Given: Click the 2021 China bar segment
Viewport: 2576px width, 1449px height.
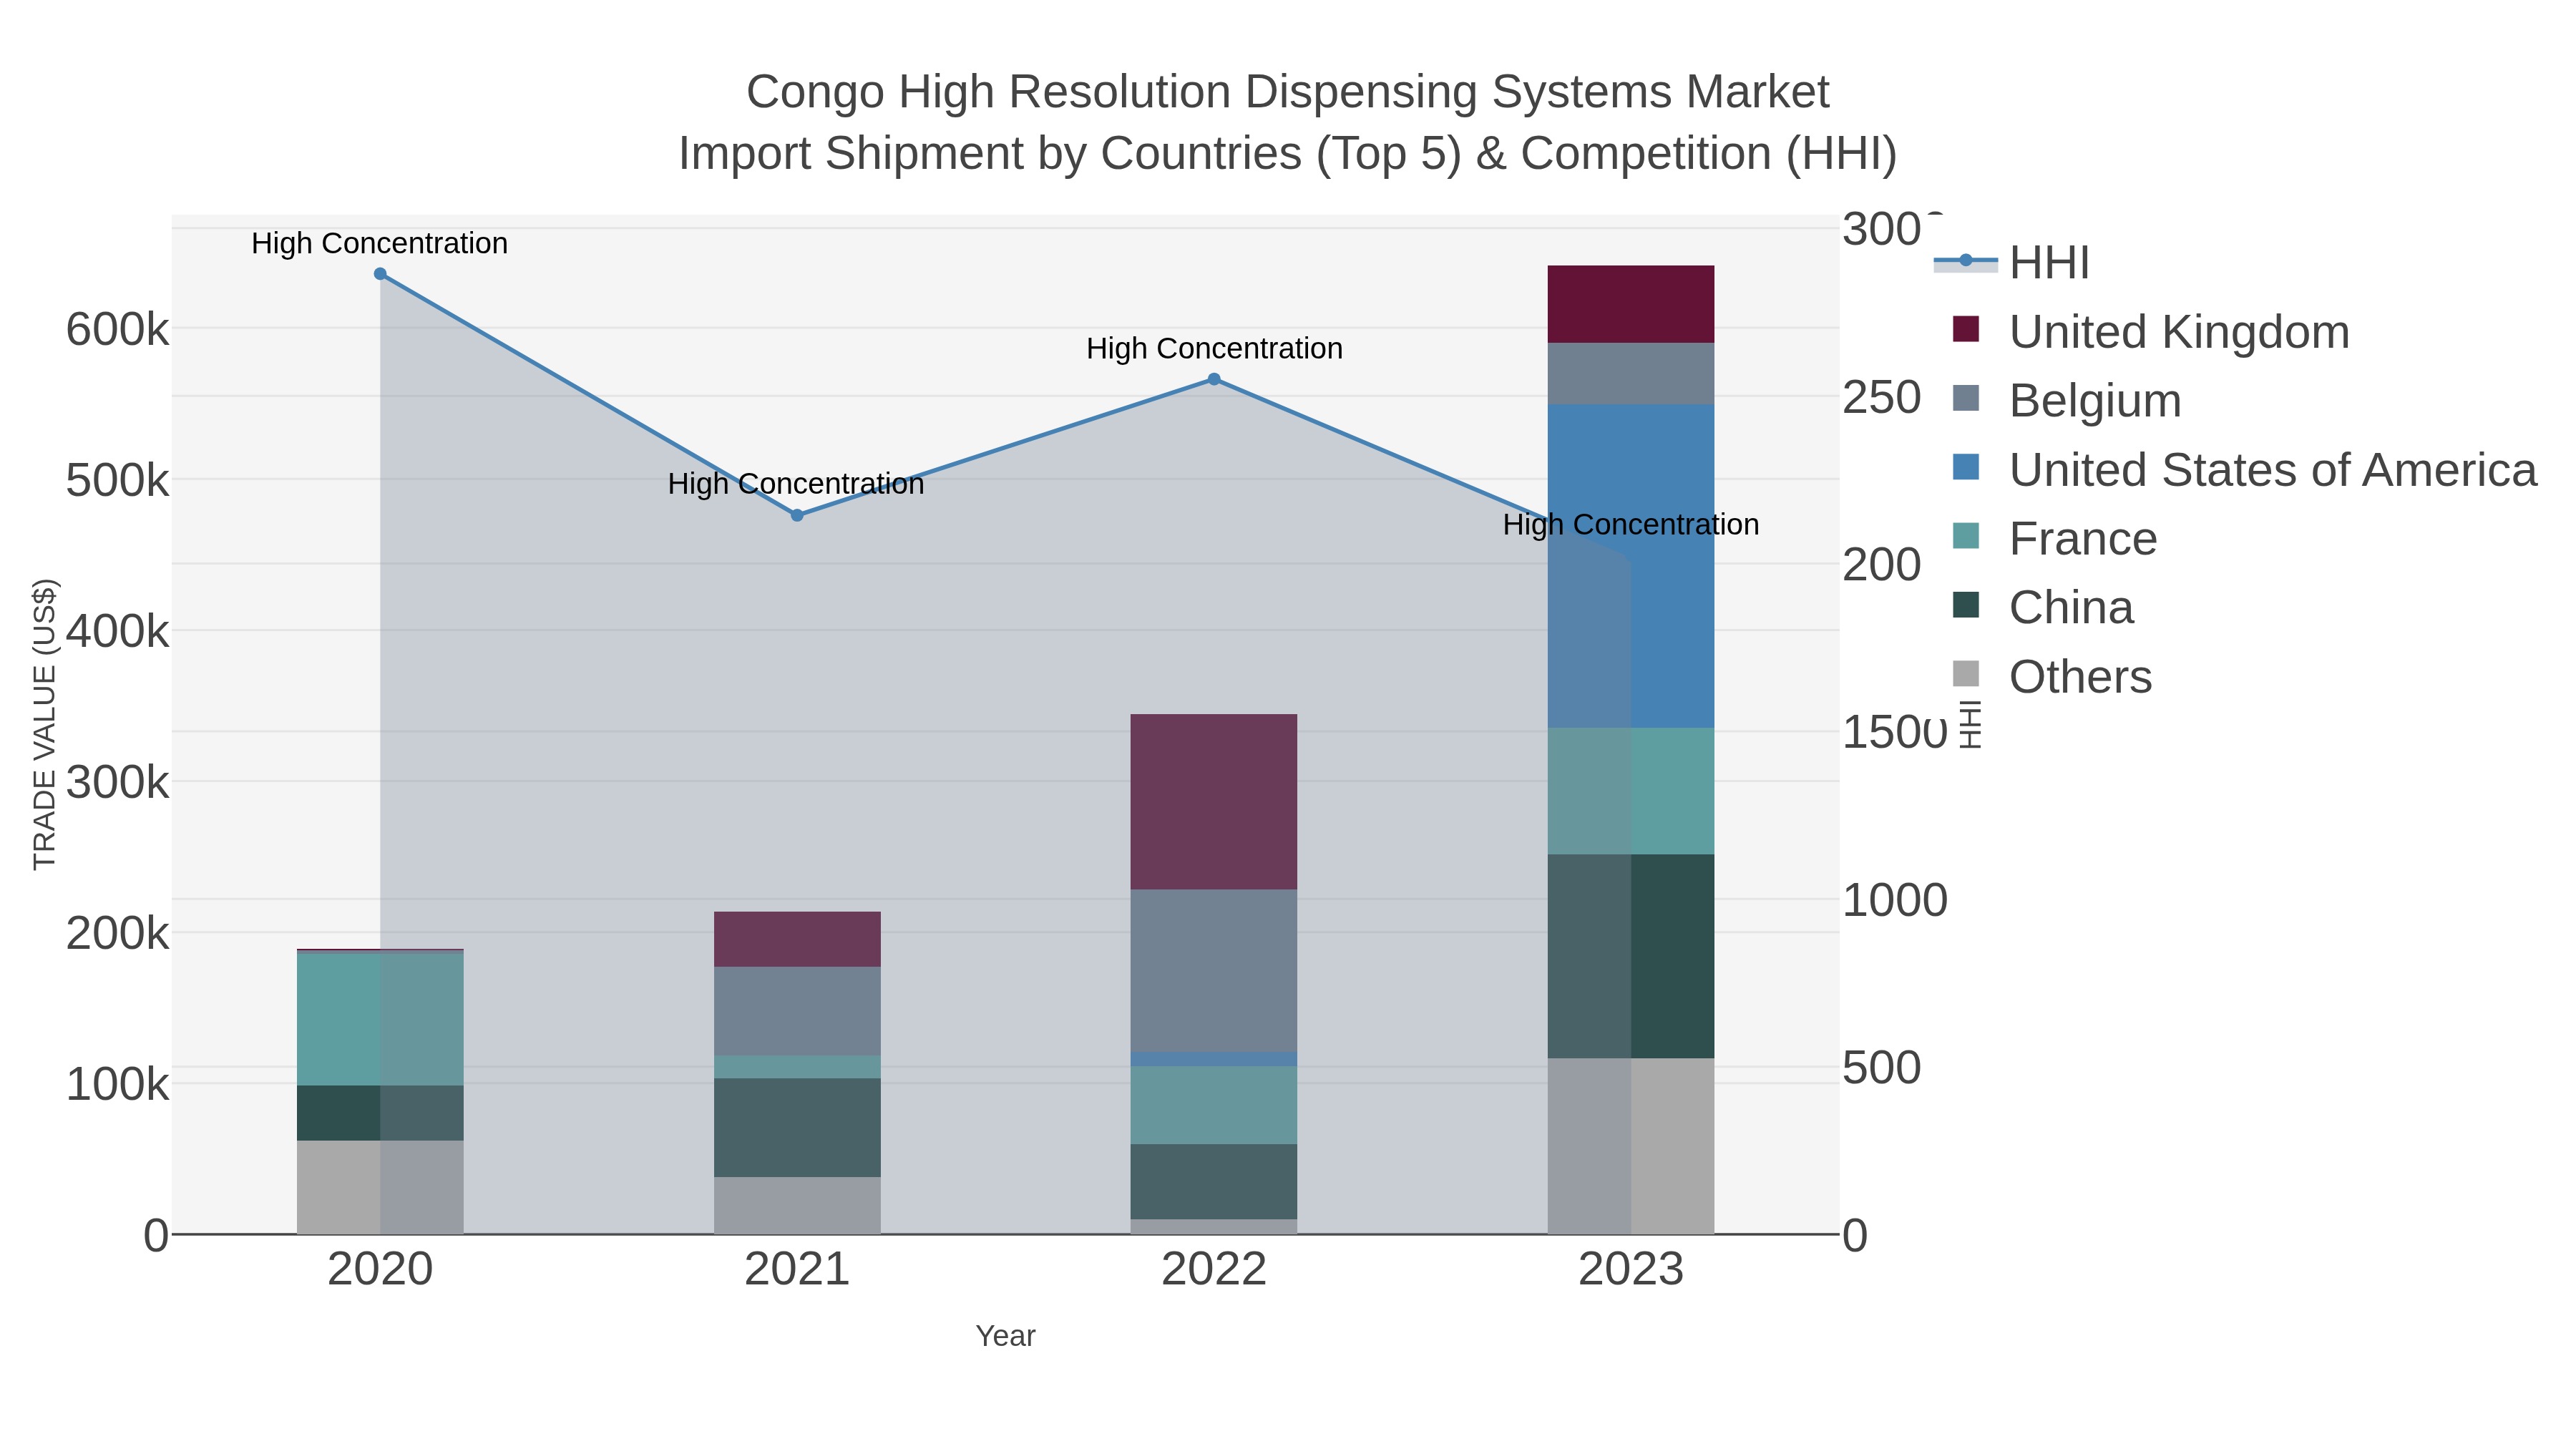Looking at the screenshot, I should 797,1128.
